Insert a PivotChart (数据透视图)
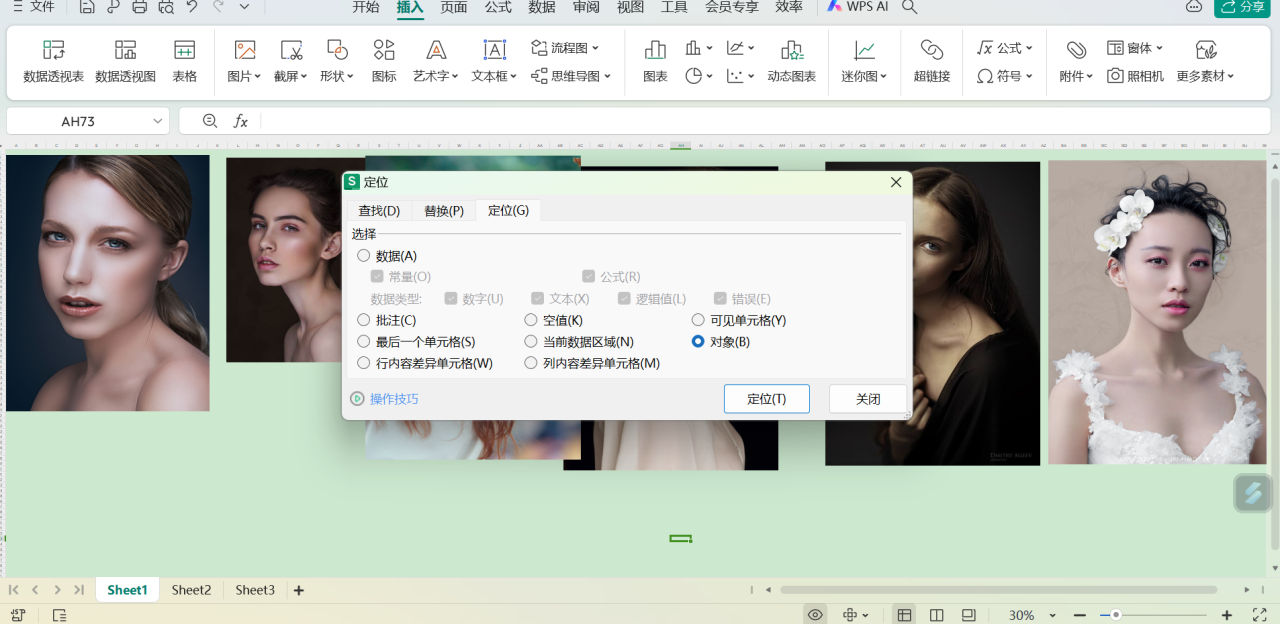The width and height of the screenshot is (1280, 624). click(x=126, y=61)
